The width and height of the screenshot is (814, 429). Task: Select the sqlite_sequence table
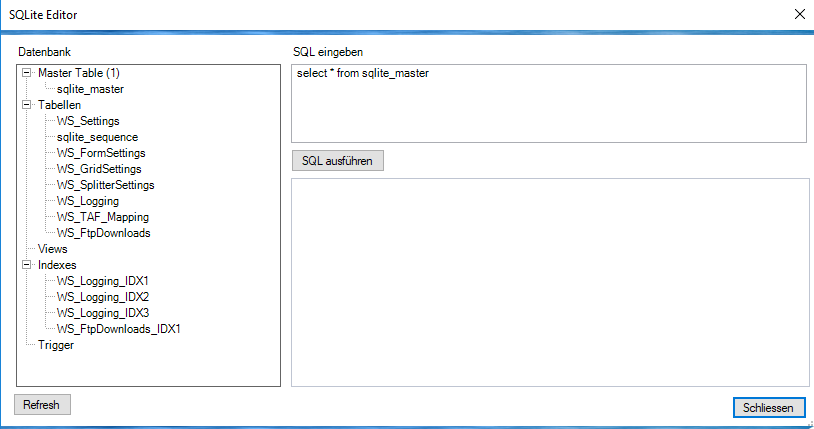(x=97, y=137)
